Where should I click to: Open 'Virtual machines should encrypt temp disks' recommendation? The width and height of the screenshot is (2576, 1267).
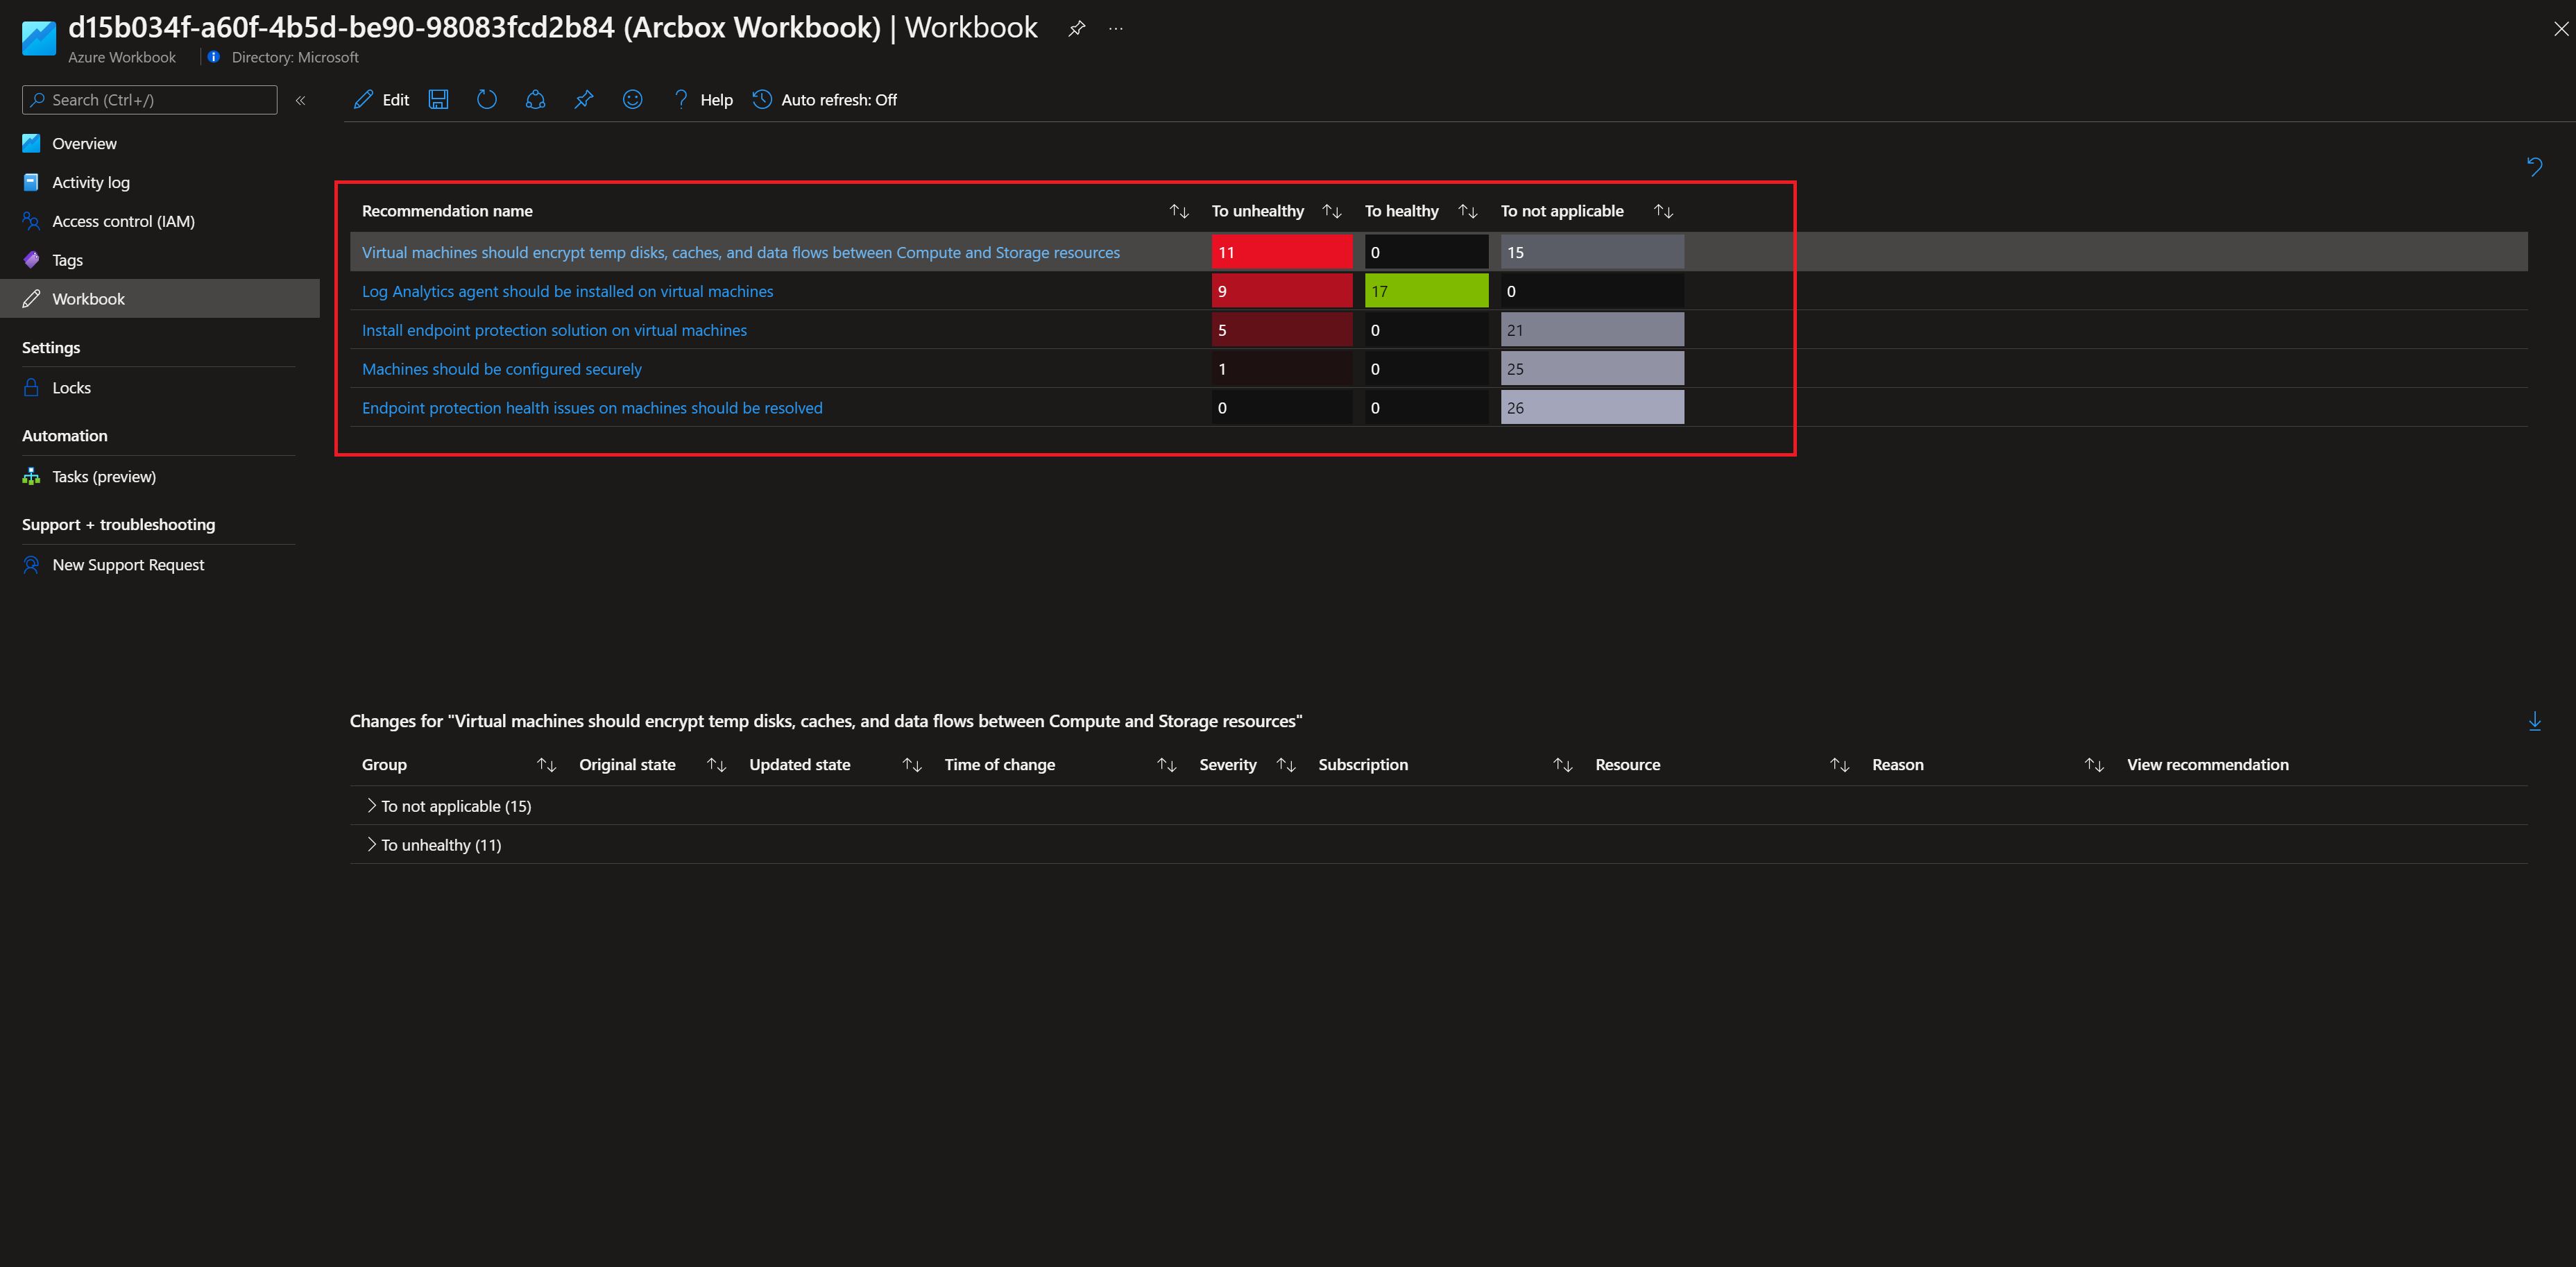(x=741, y=253)
